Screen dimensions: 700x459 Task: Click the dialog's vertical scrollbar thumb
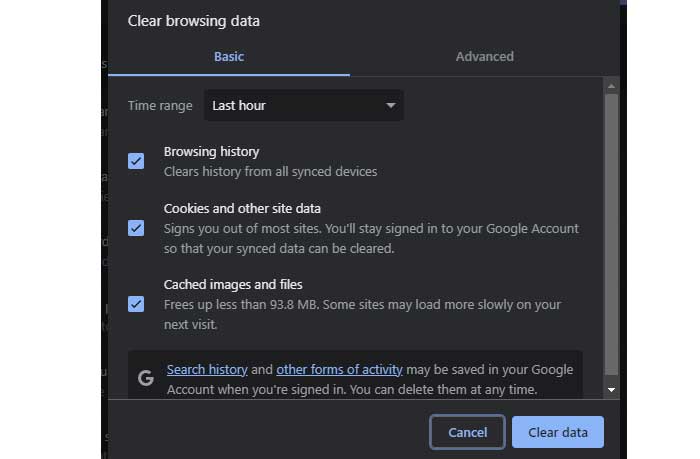pyautogui.click(x=611, y=230)
